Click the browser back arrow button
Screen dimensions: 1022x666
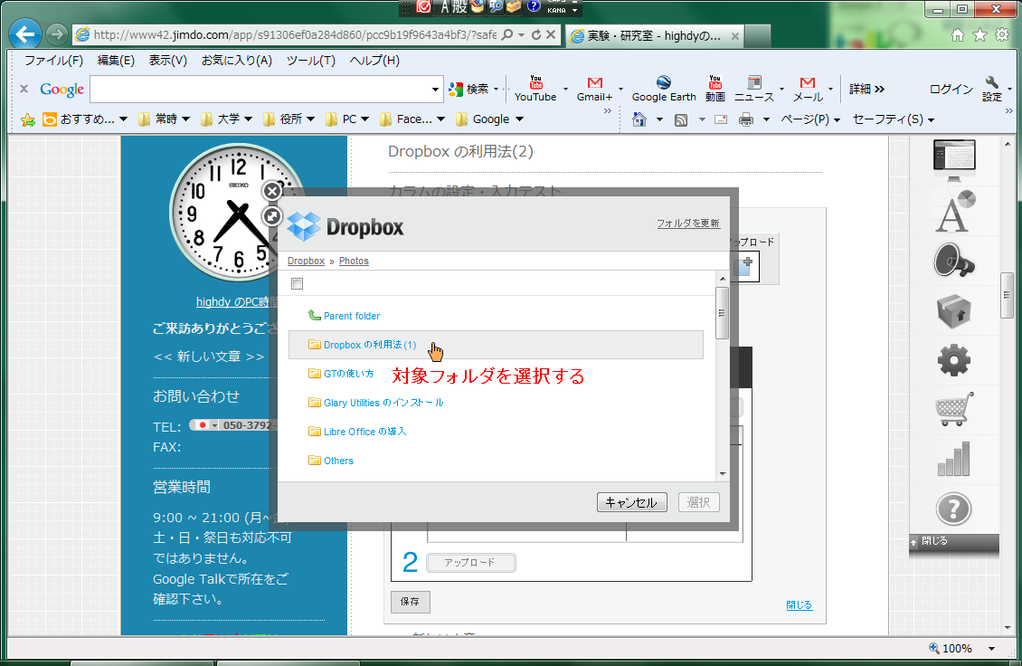point(25,34)
